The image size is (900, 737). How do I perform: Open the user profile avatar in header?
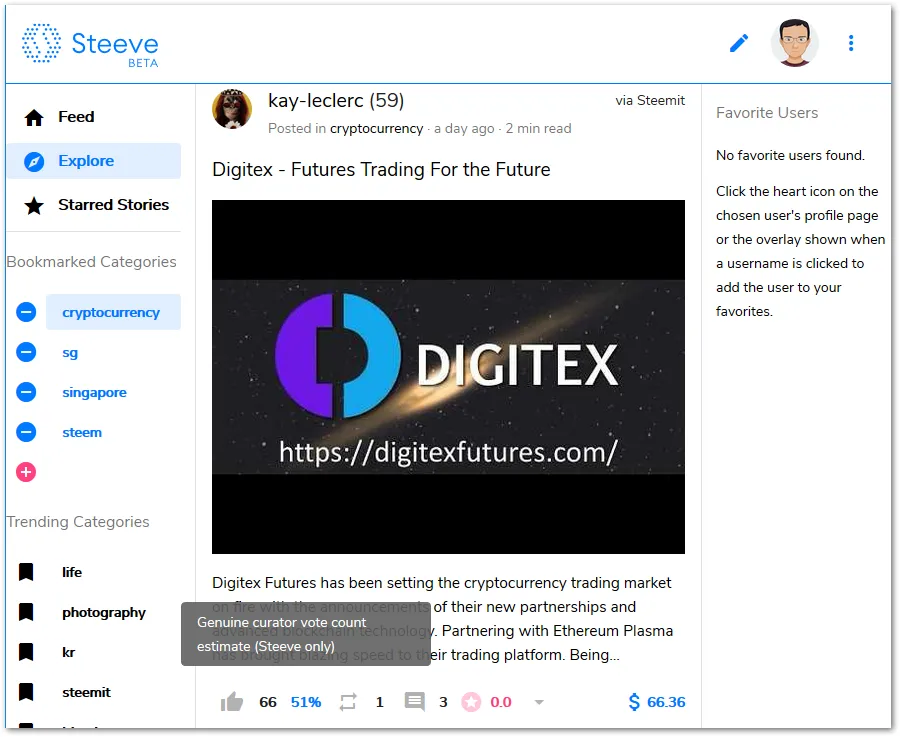(x=794, y=43)
